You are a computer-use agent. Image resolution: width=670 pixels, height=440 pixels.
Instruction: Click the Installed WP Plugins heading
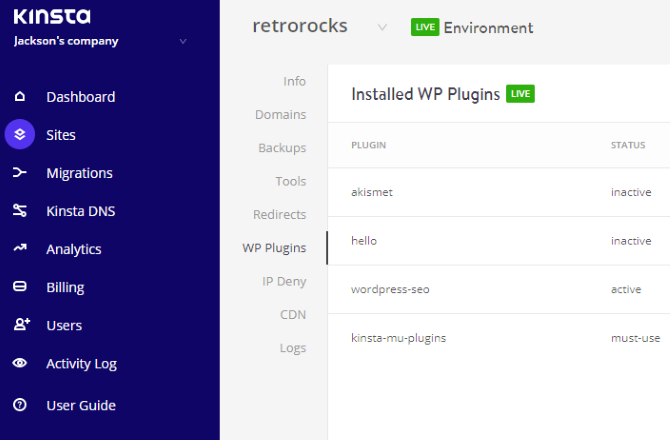(x=426, y=94)
